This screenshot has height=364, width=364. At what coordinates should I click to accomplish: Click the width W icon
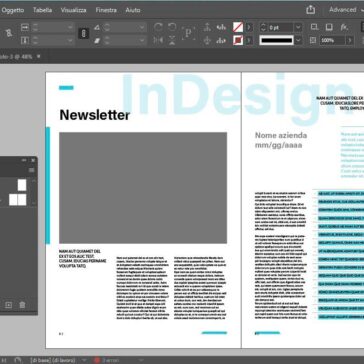[25, 27]
